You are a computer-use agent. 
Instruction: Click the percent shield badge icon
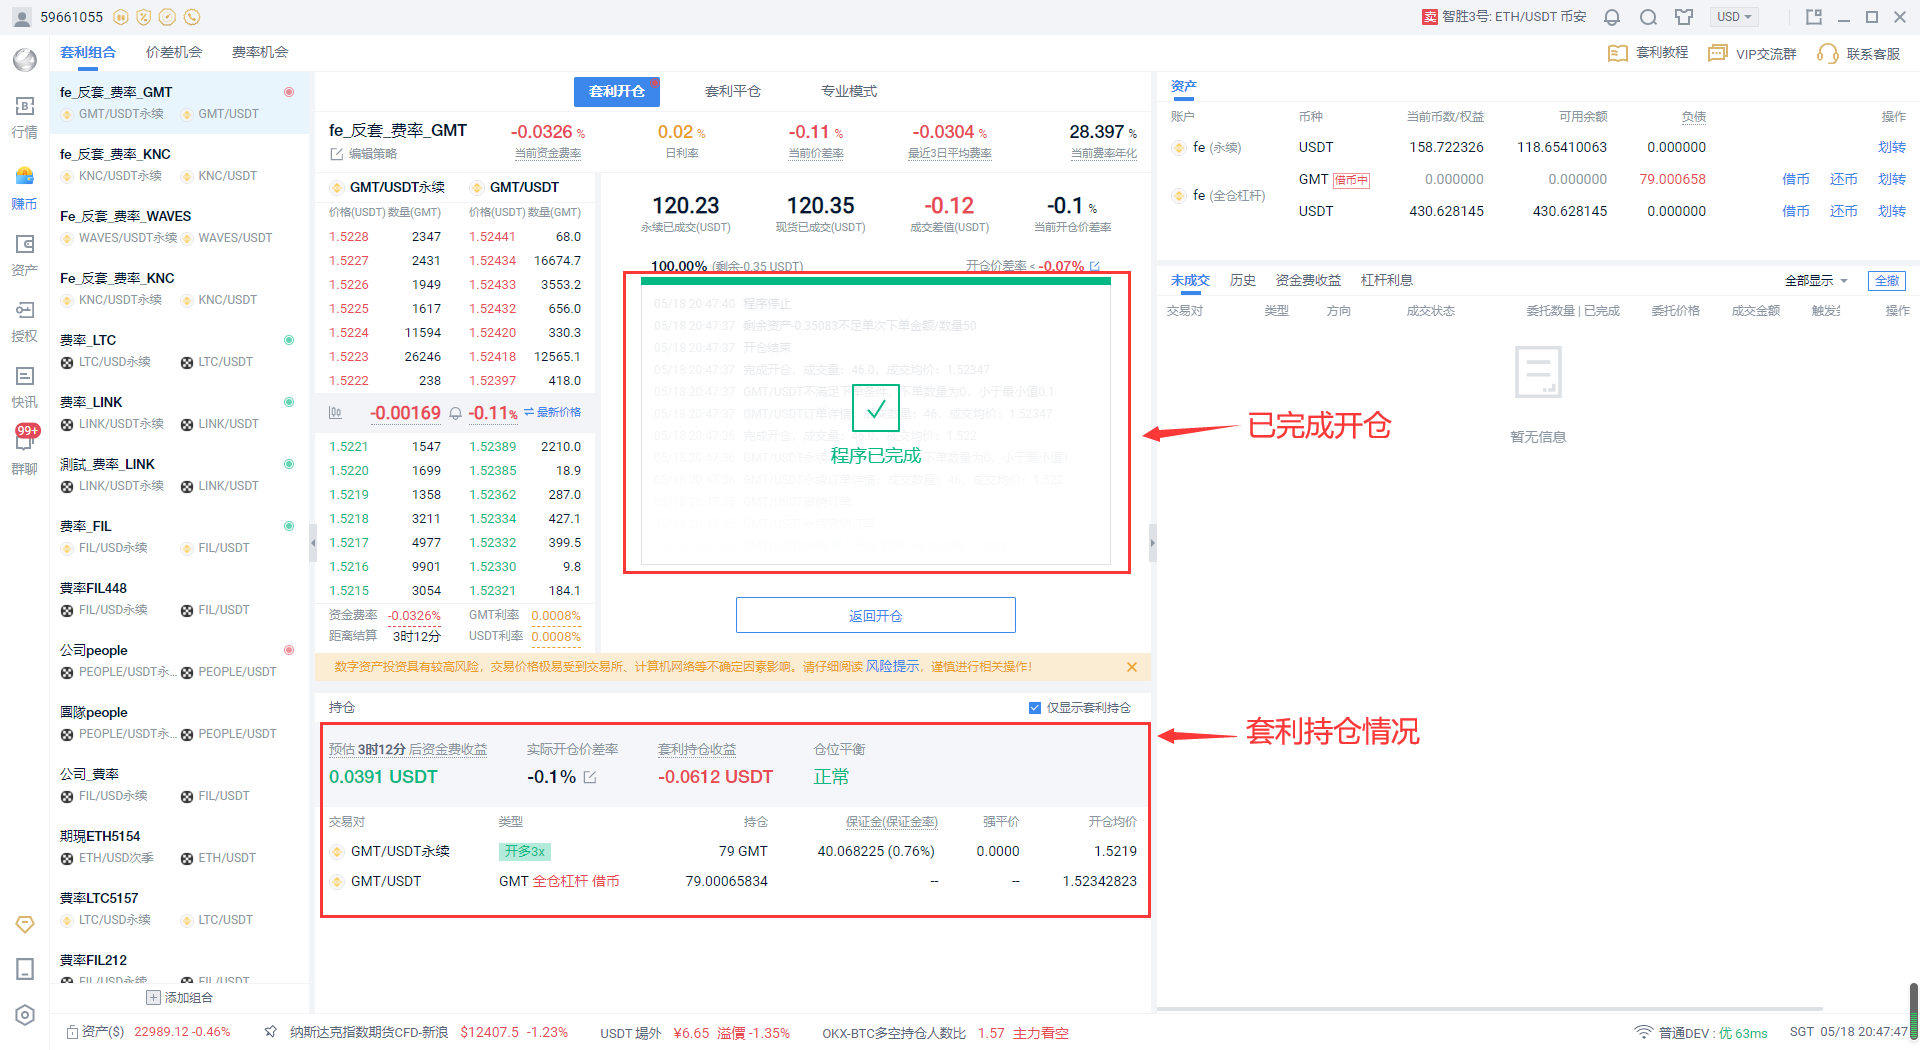pyautogui.click(x=144, y=17)
